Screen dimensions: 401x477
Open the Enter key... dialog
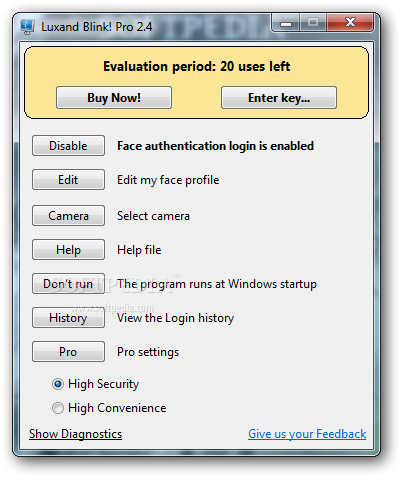tap(279, 98)
